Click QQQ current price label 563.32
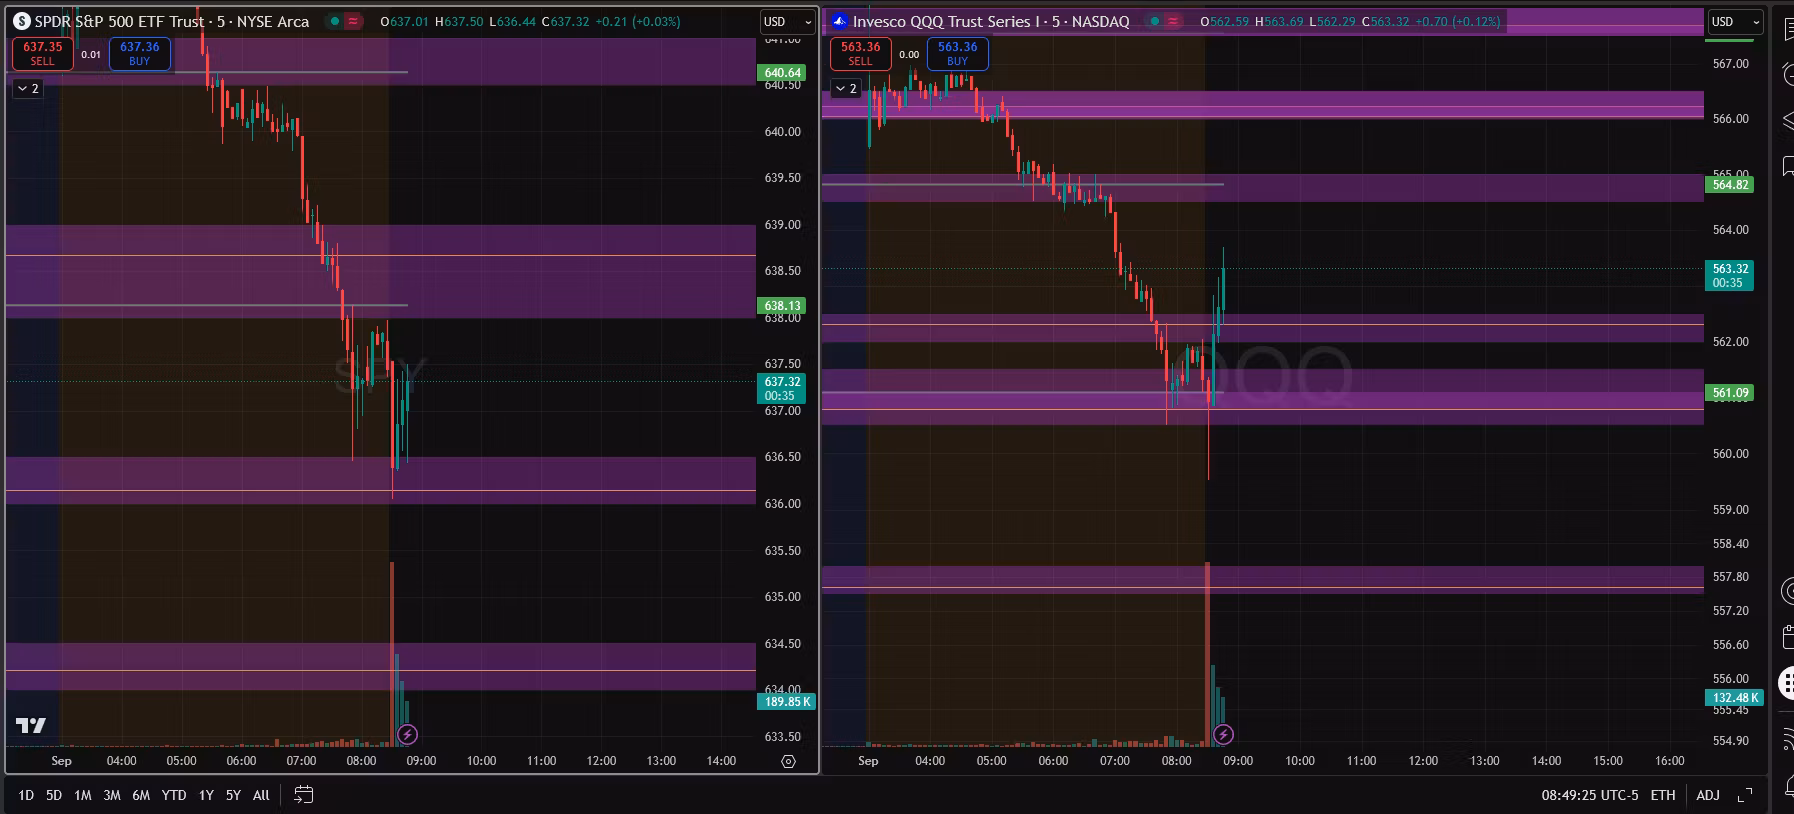The width and height of the screenshot is (1794, 814). [x=1729, y=275]
